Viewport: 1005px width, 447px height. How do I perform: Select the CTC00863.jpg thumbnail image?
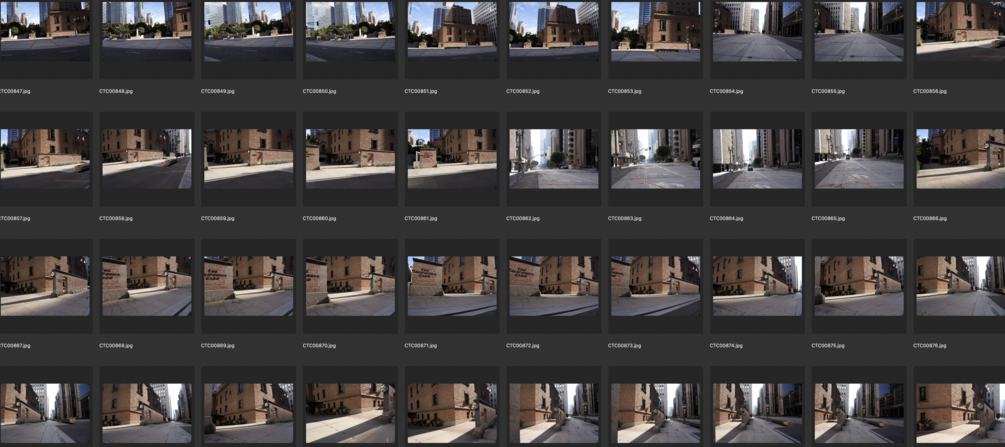point(655,158)
